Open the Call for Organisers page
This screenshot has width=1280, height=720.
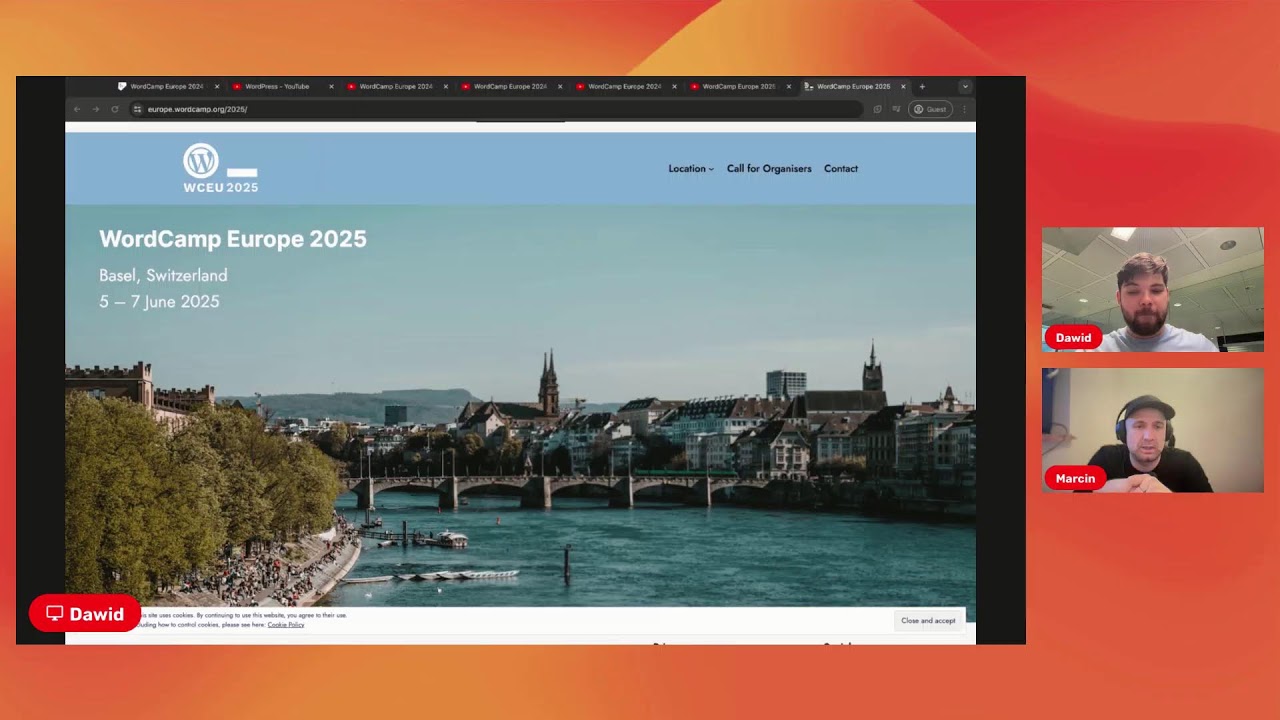point(769,168)
